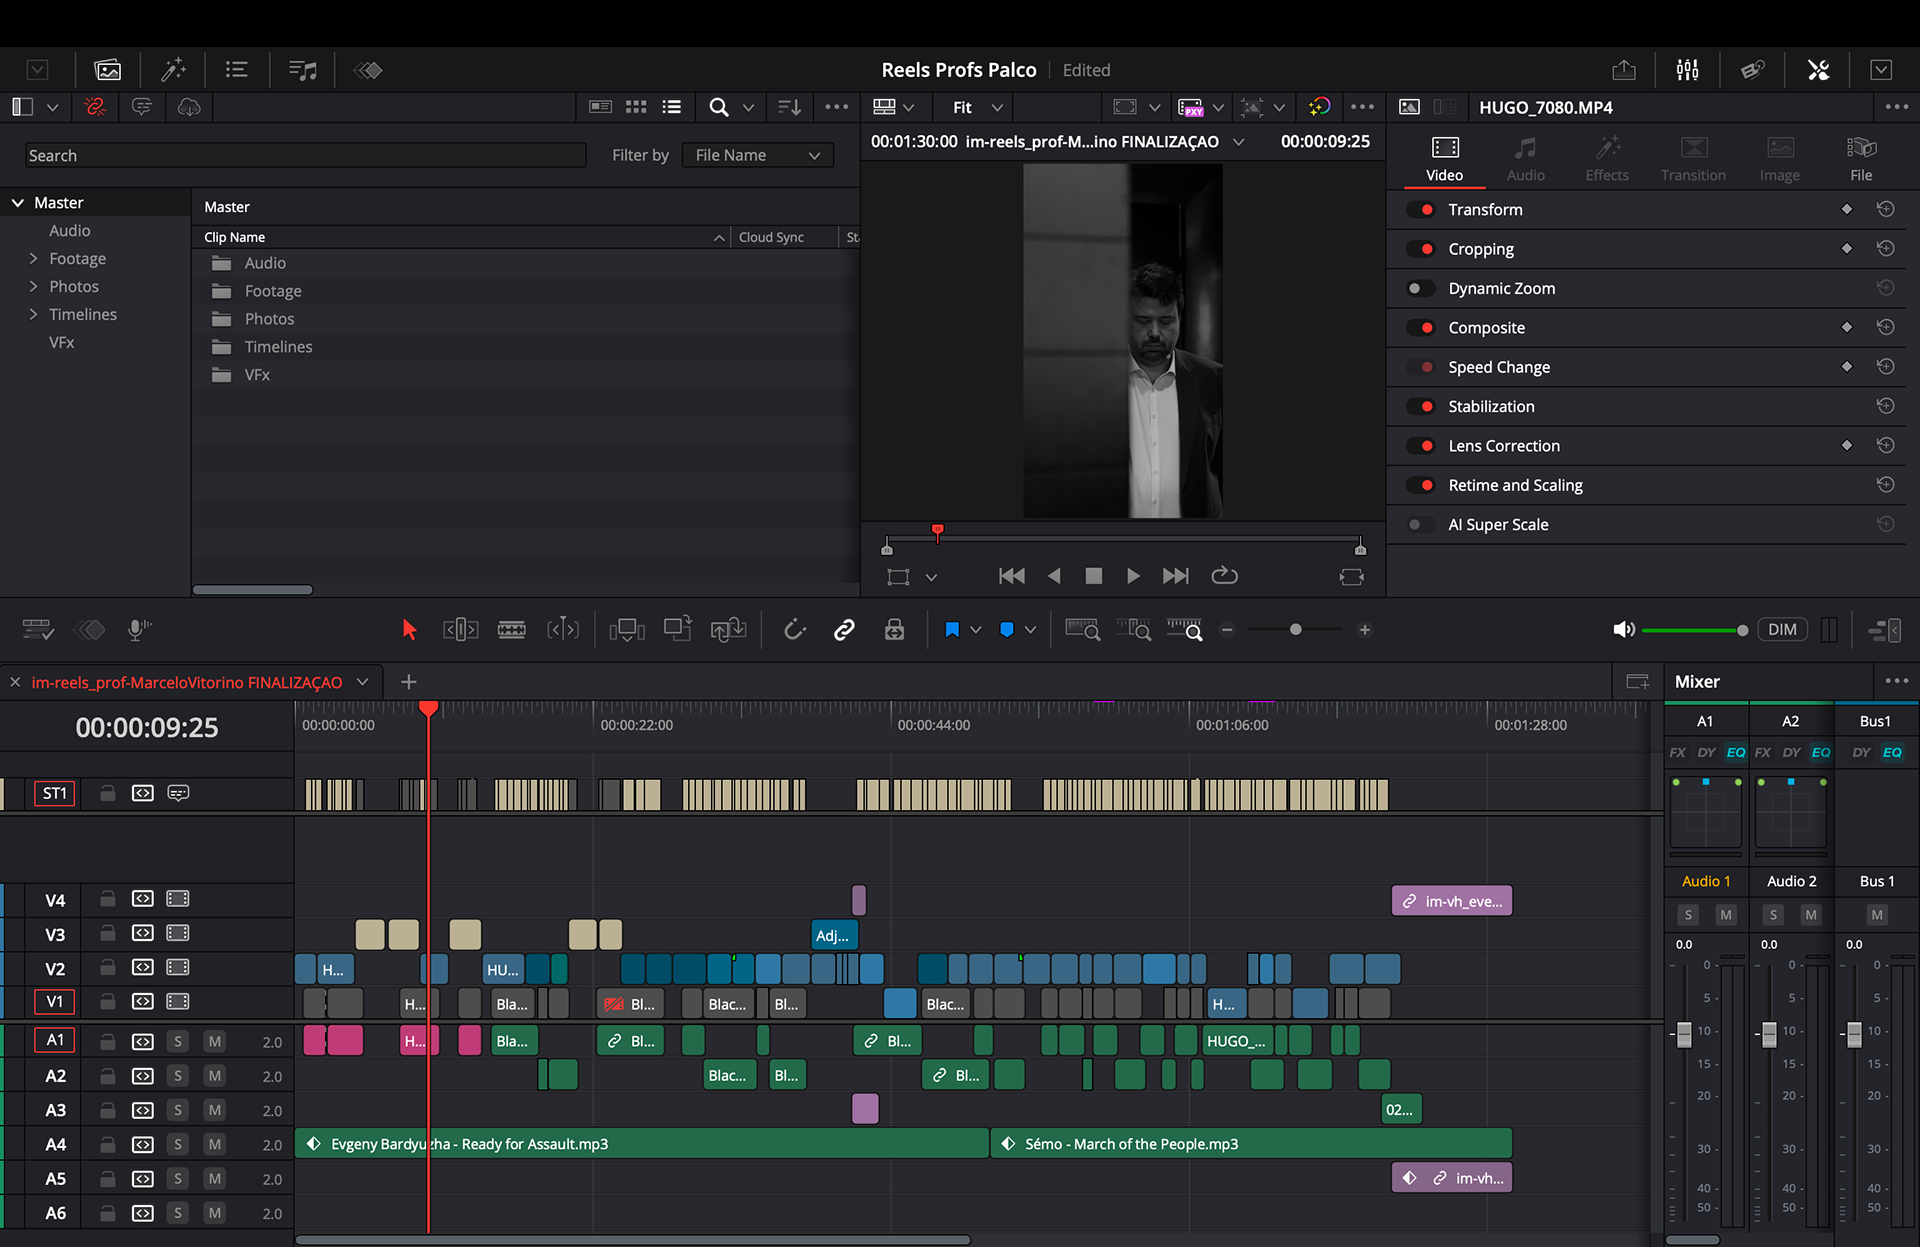1920x1247 pixels.
Task: Click the Overwrite Clip icon
Action: [678, 629]
